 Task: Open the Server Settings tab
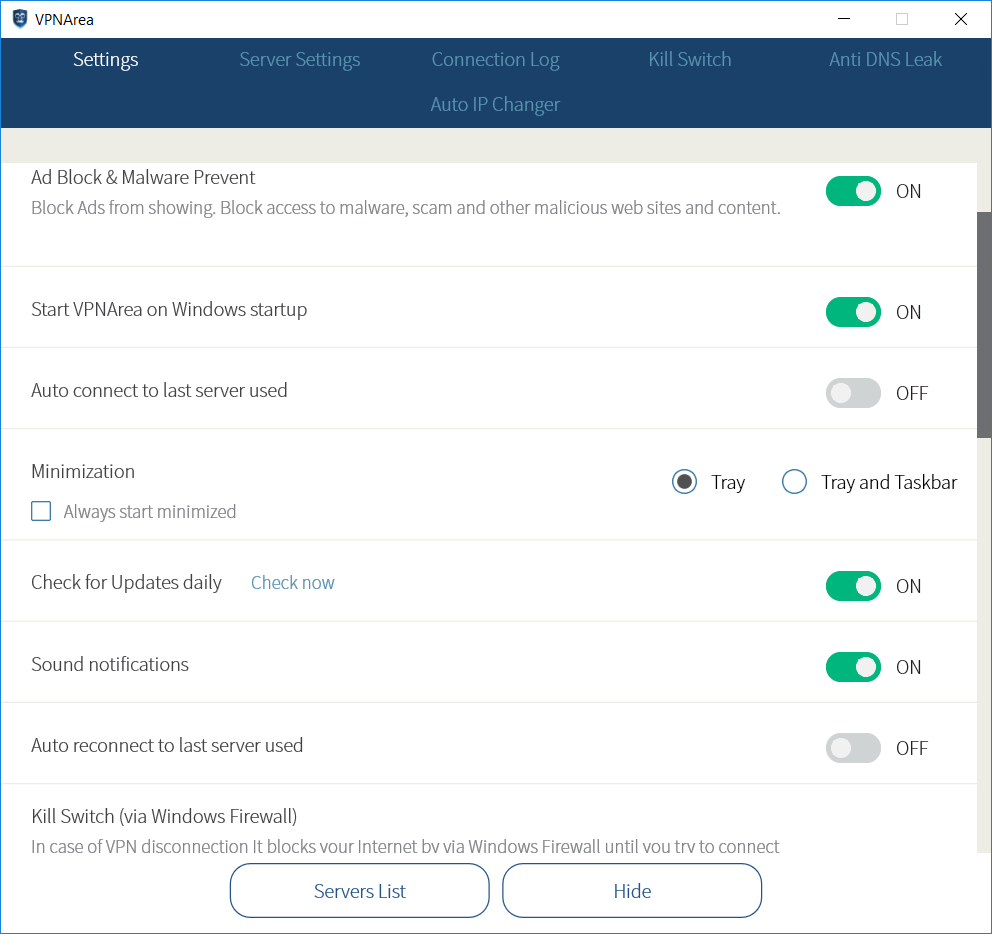pyautogui.click(x=299, y=59)
